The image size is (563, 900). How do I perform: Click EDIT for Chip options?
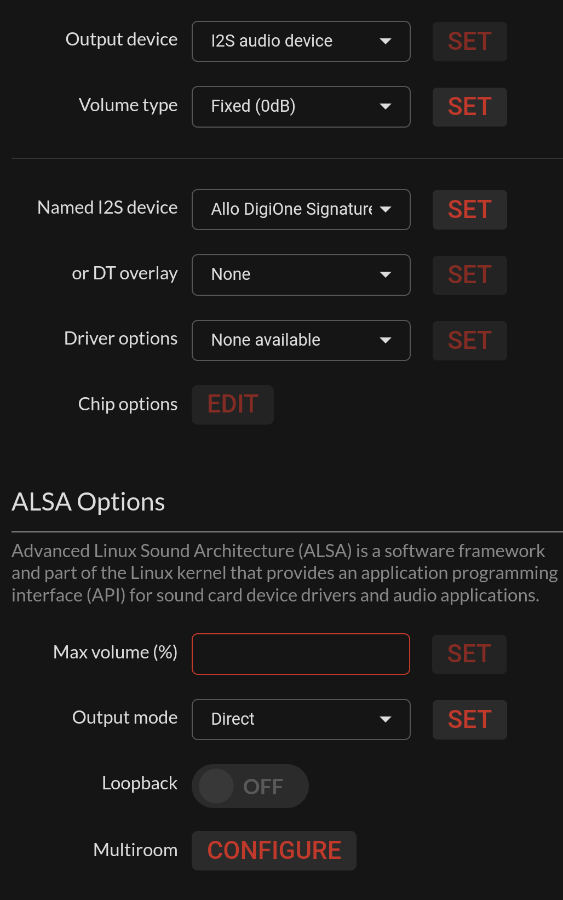232,405
